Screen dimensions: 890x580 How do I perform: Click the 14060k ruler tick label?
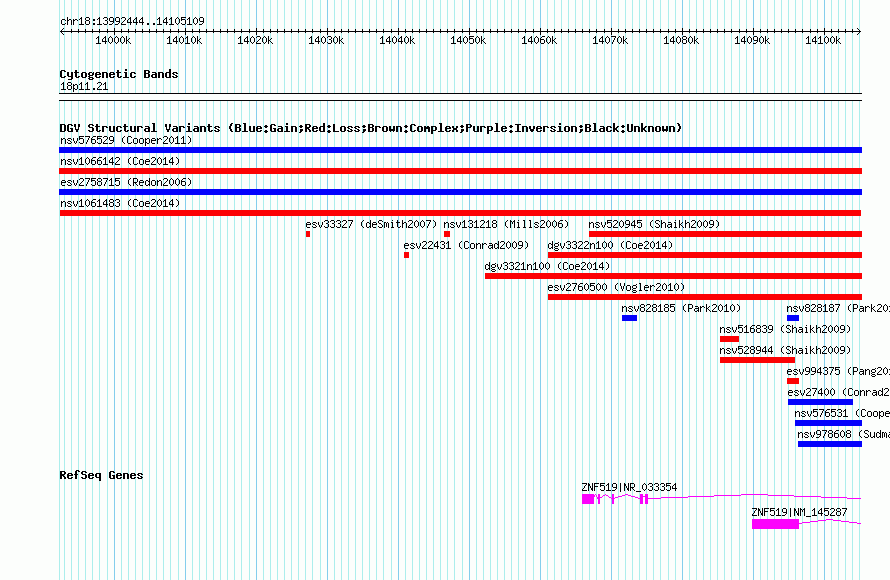[539, 40]
